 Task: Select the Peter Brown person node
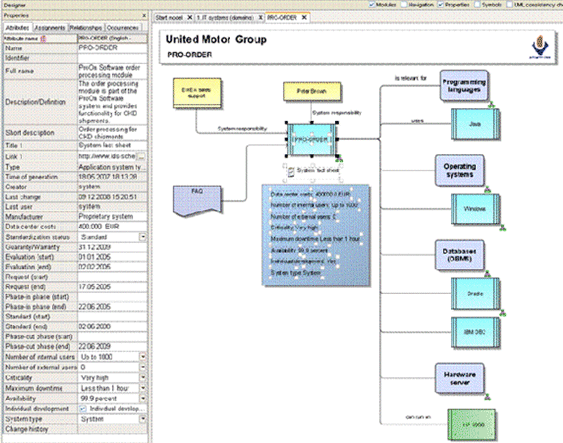point(312,91)
